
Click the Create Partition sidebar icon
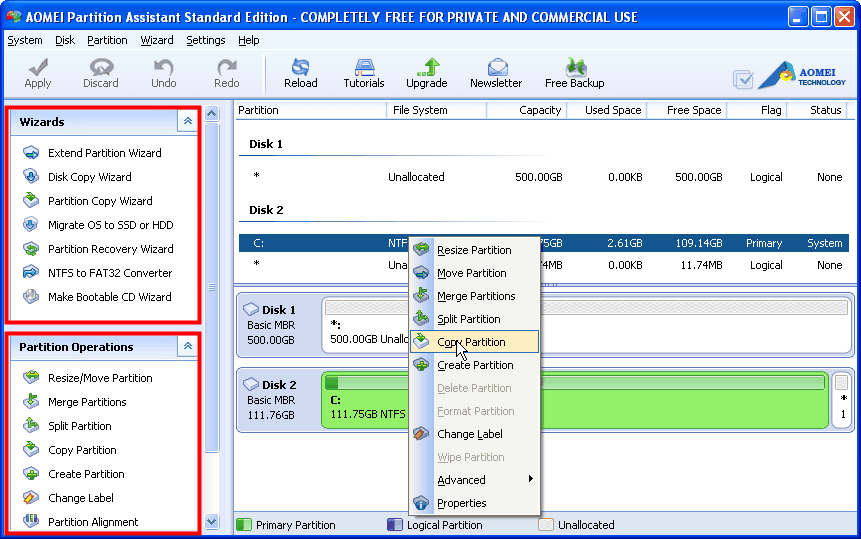coord(31,473)
